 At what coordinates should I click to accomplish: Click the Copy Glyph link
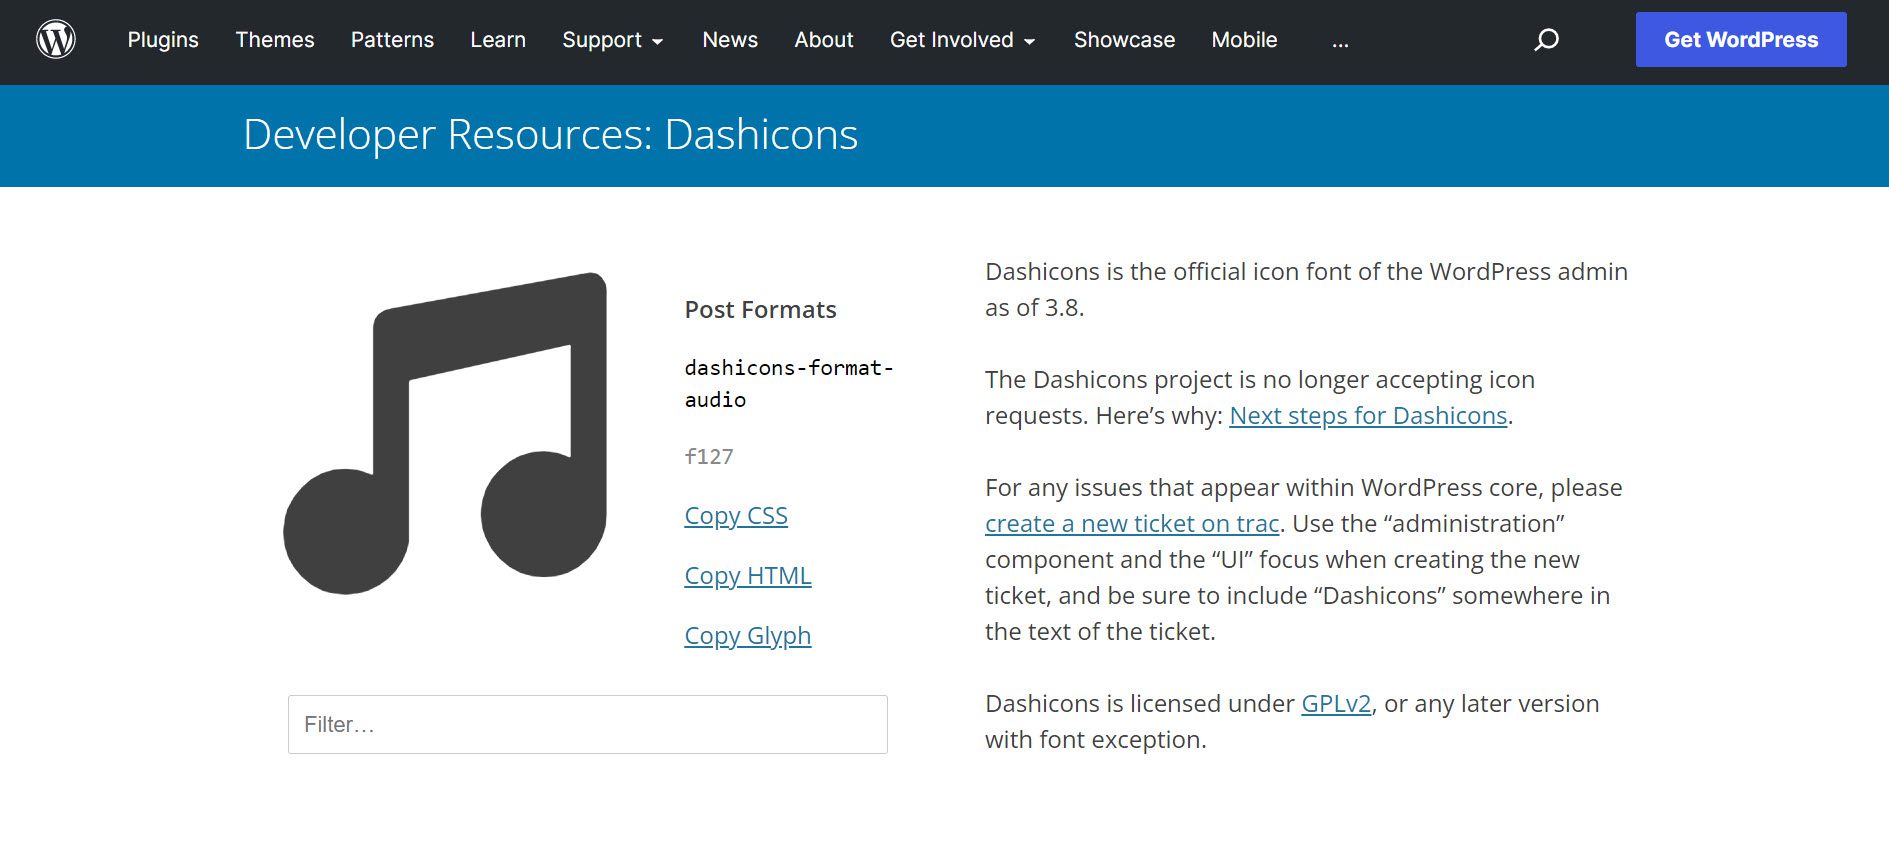[x=748, y=636]
